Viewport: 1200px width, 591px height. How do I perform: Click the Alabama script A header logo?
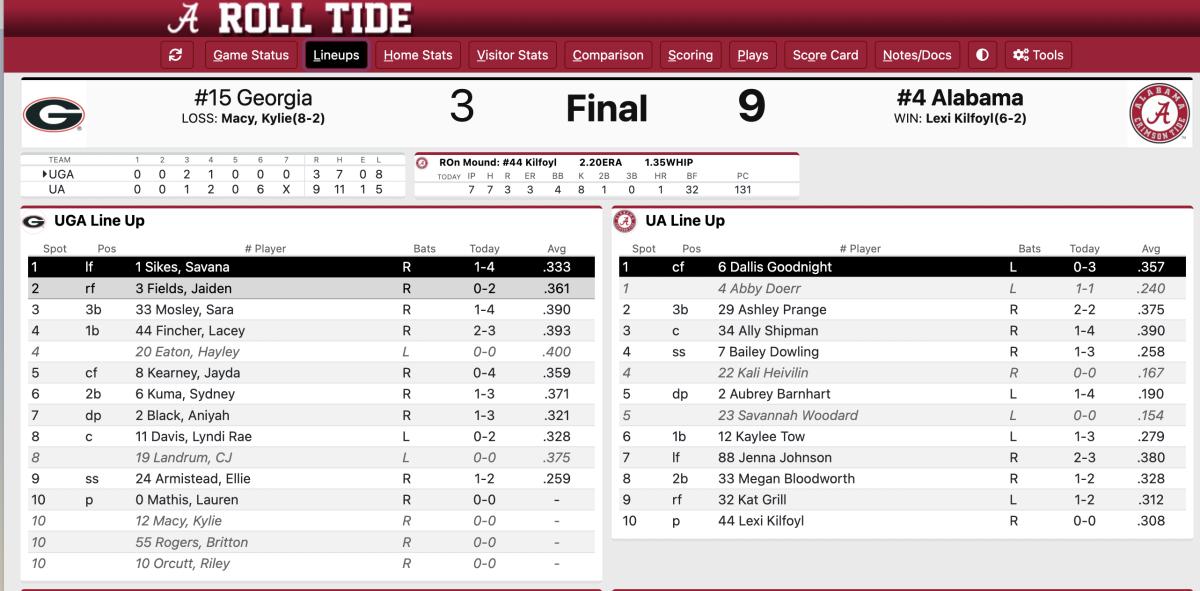point(184,19)
